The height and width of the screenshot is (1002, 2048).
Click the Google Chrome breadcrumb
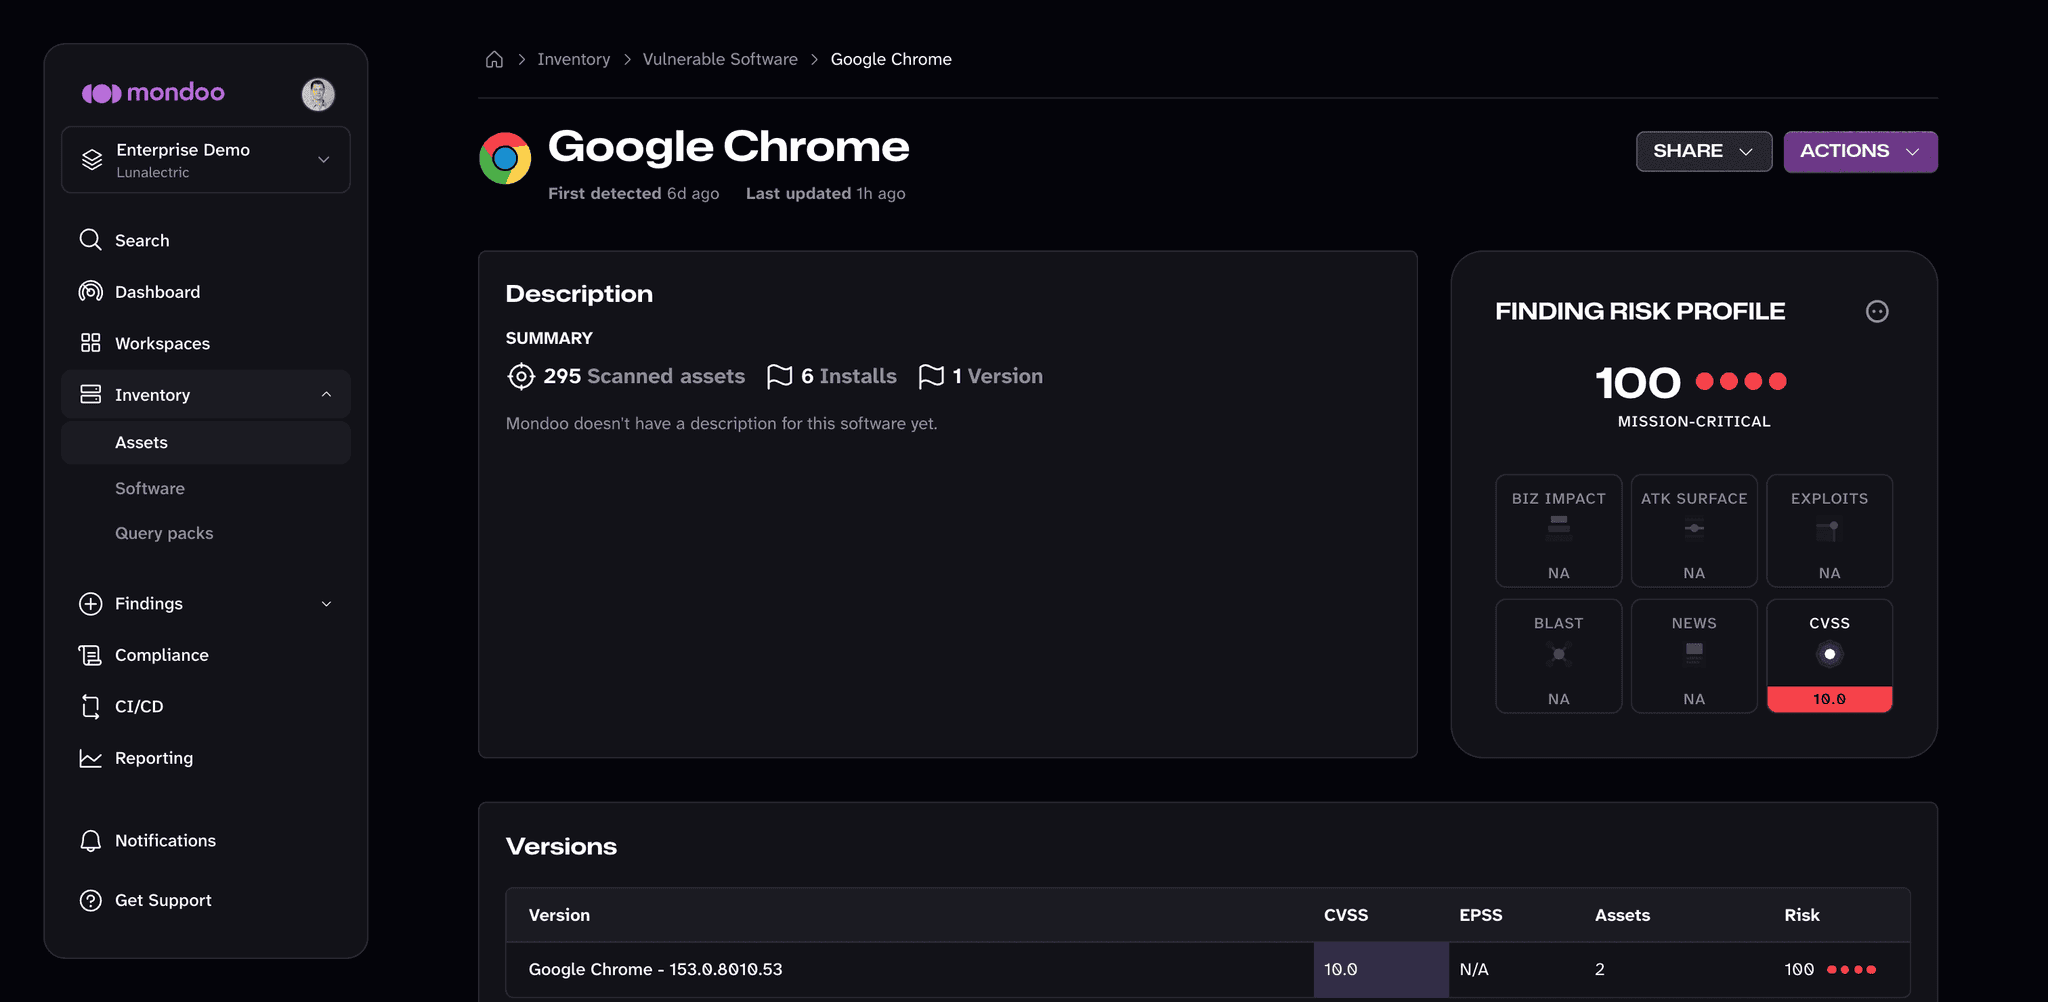[891, 59]
